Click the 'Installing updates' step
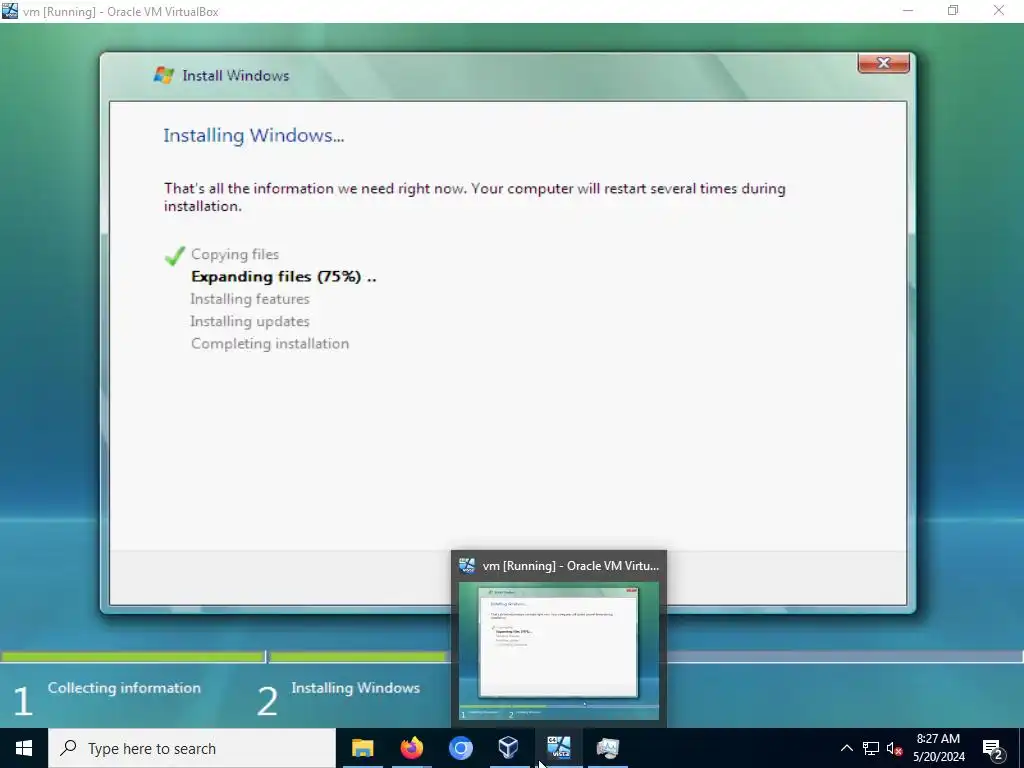The height and width of the screenshot is (768, 1024). click(x=250, y=321)
